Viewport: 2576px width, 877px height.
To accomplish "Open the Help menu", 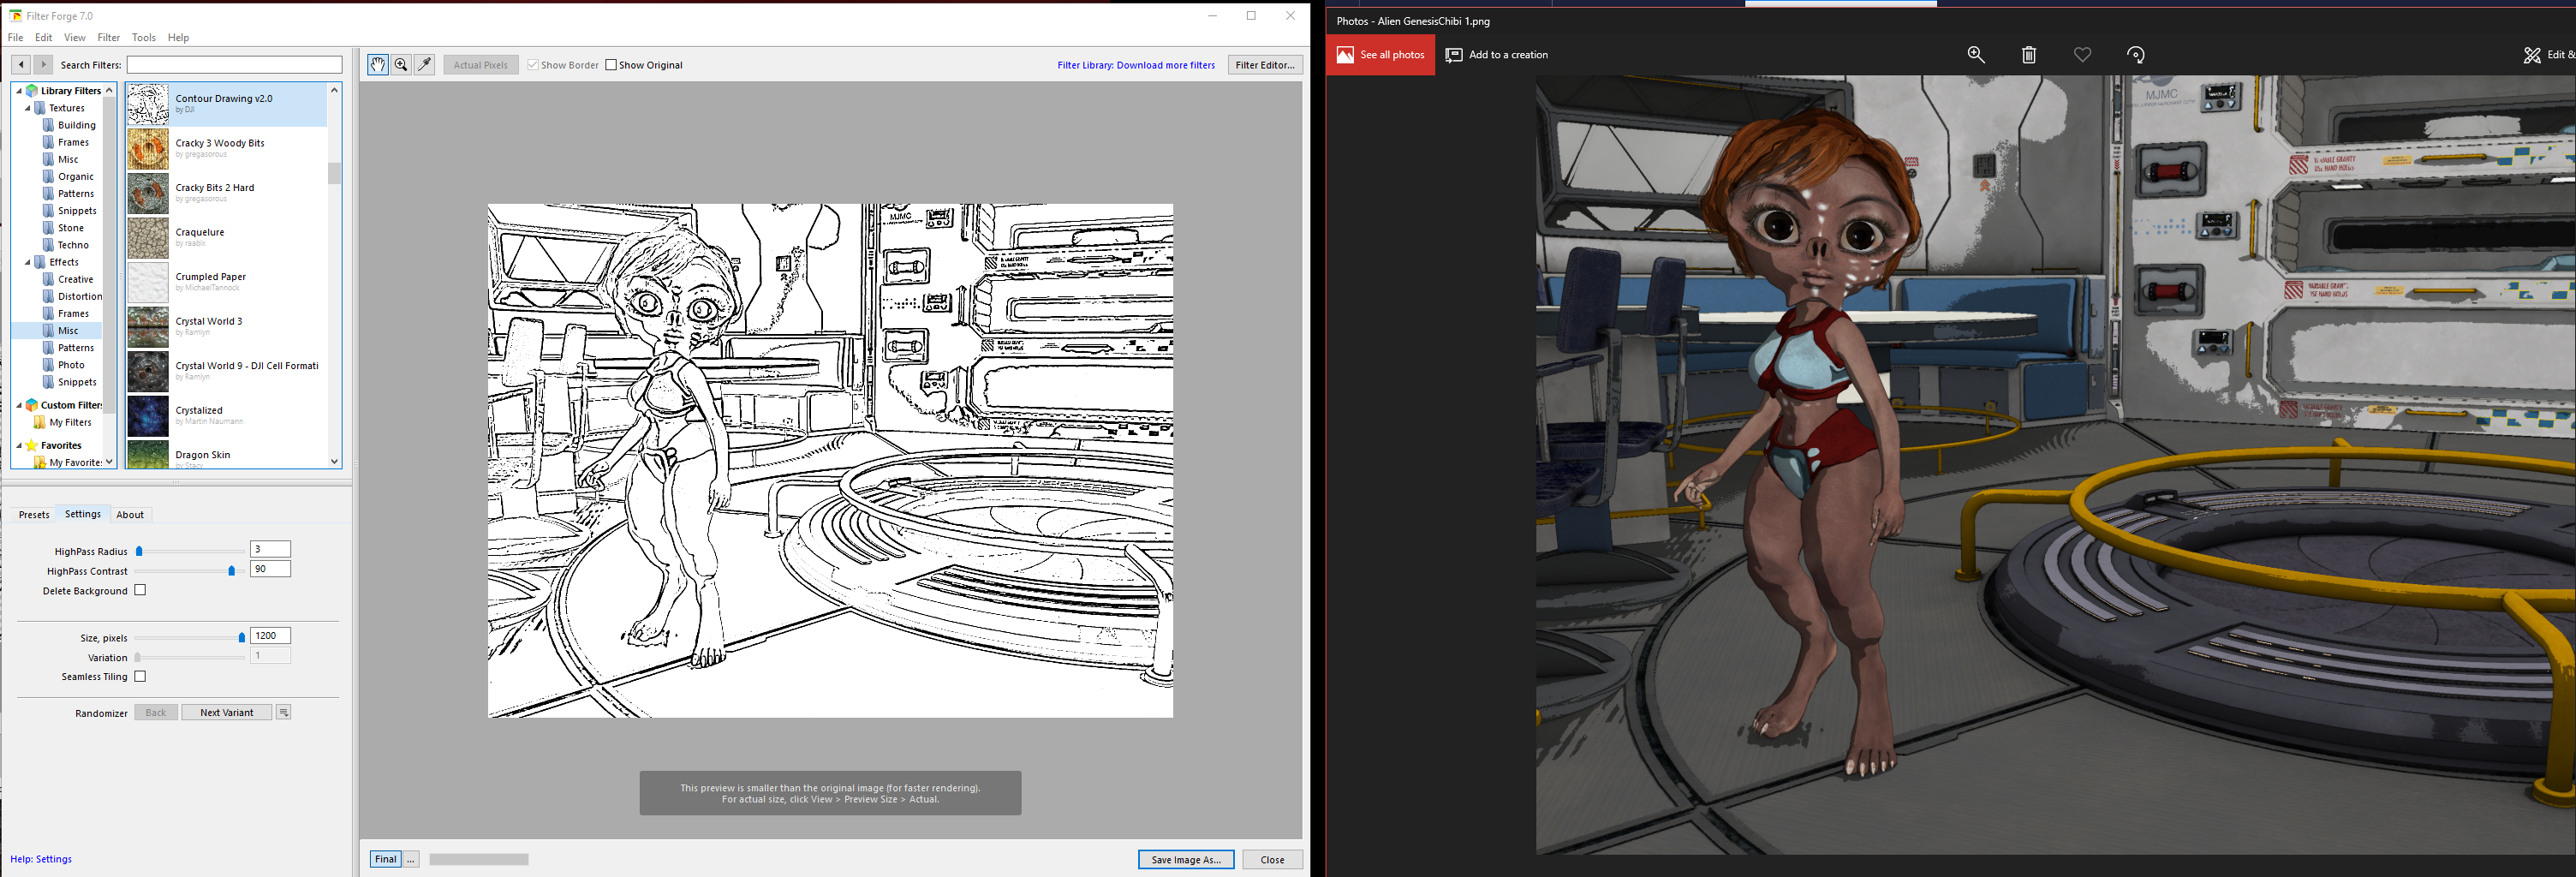I will coord(179,38).
